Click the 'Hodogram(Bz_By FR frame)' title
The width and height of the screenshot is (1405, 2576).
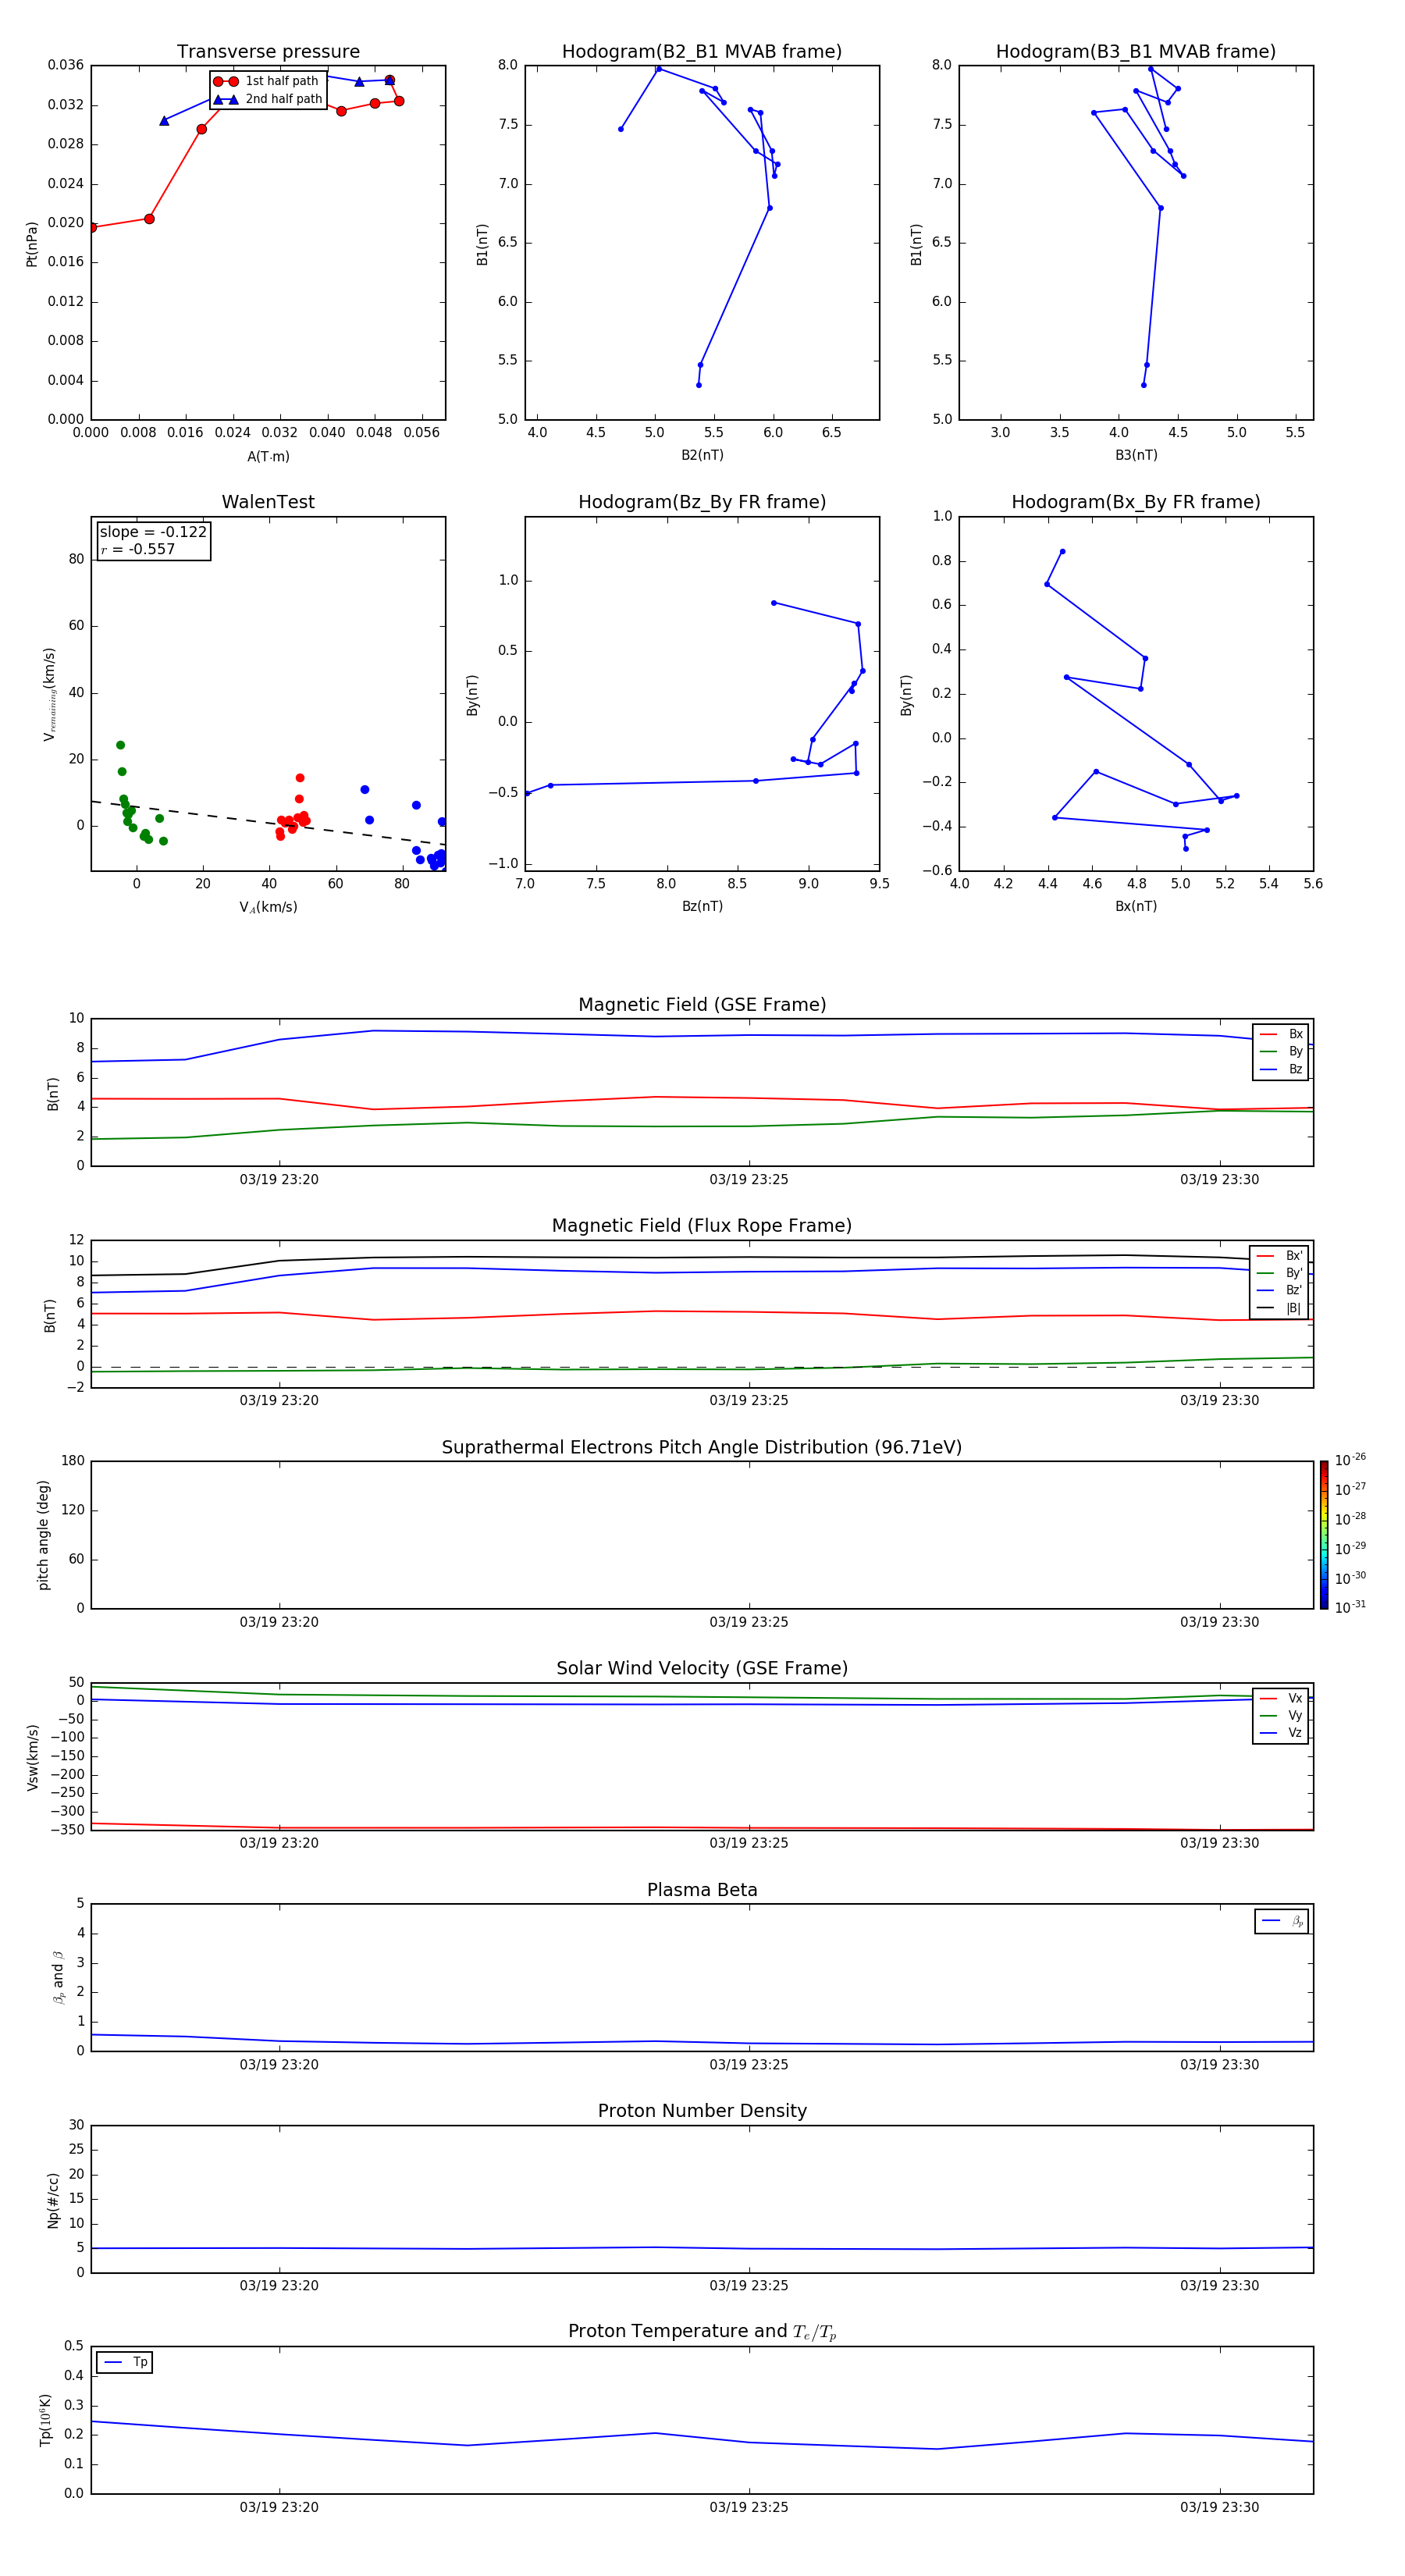click(702, 502)
